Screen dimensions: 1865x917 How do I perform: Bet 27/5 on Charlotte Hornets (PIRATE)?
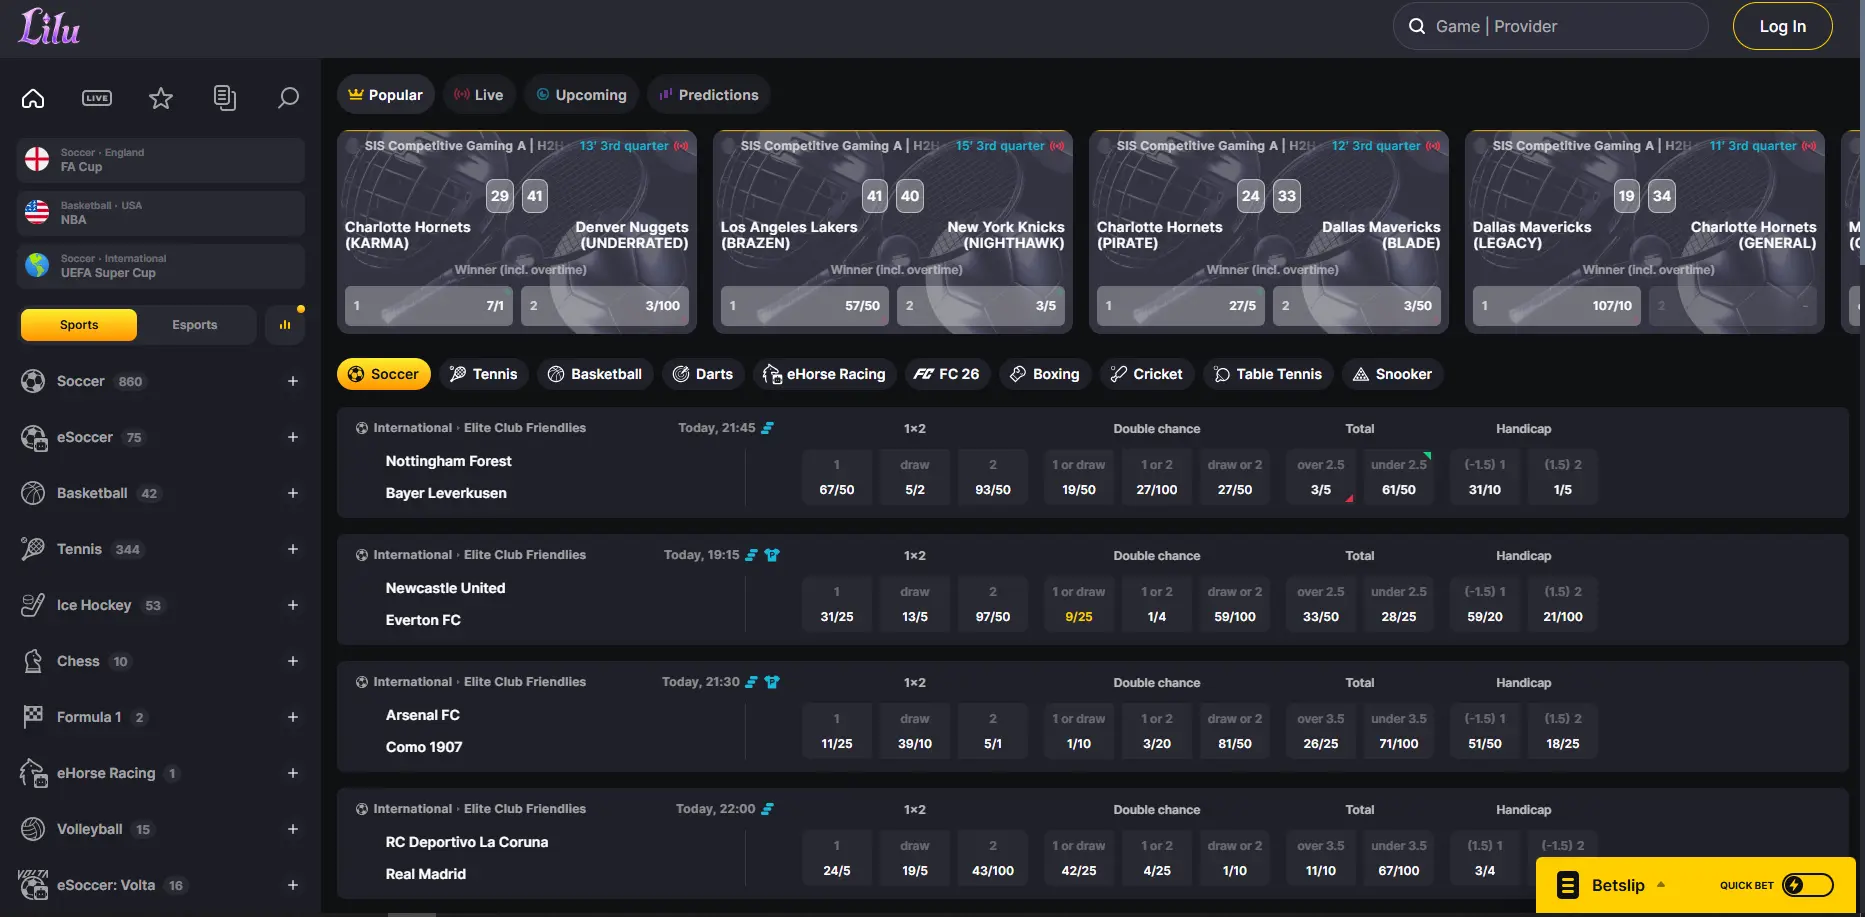(x=1181, y=306)
